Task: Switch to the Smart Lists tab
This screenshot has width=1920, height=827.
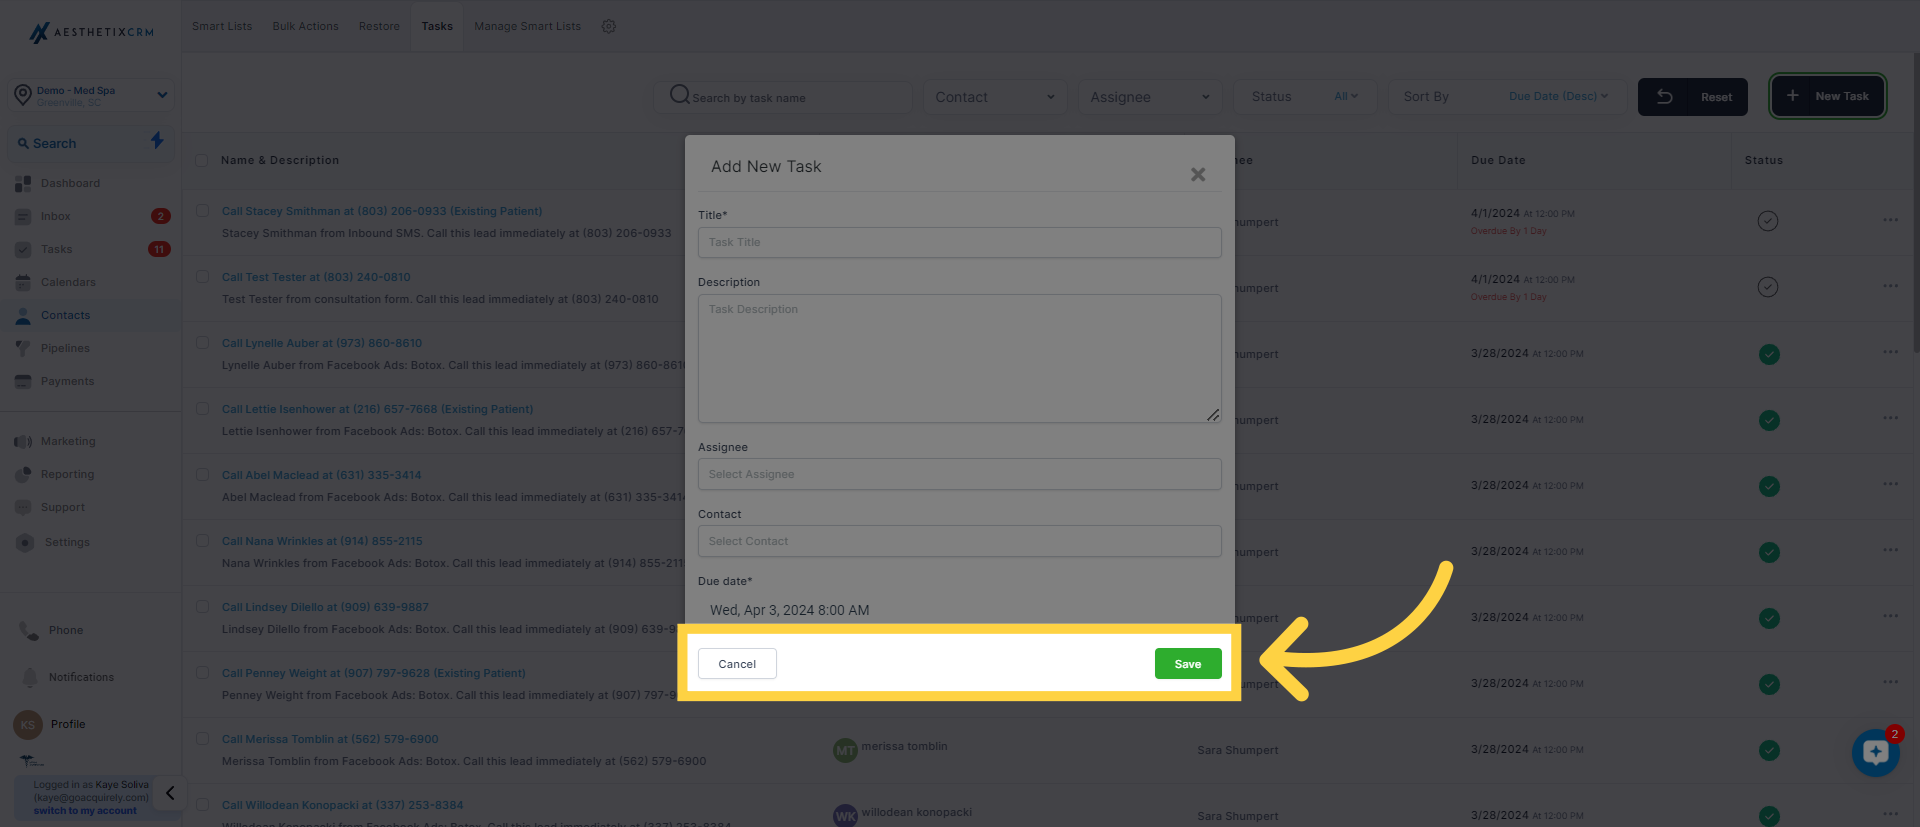Action: [222, 27]
